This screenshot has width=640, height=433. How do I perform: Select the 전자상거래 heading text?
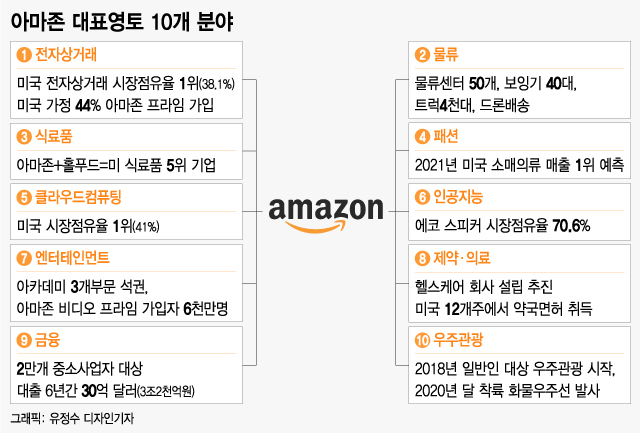pos(65,53)
